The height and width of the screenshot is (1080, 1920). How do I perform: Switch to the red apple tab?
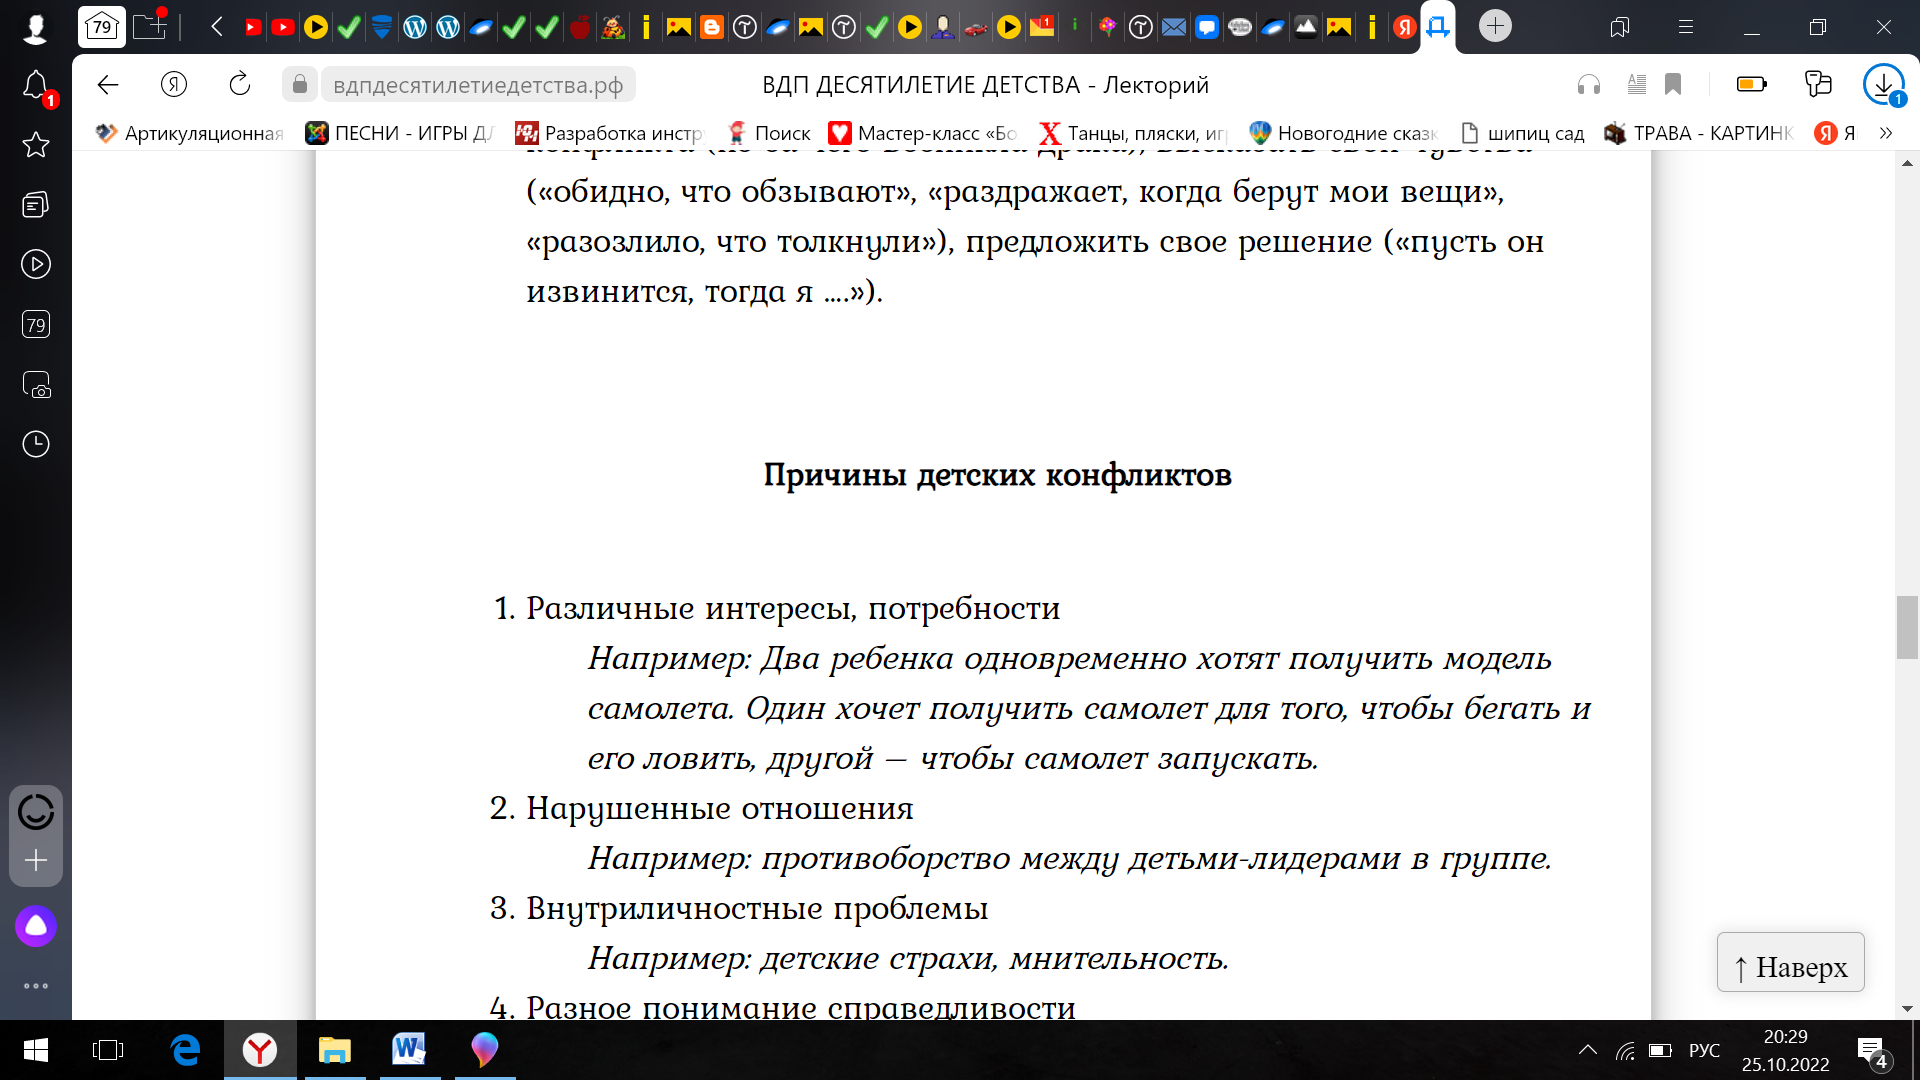click(580, 27)
